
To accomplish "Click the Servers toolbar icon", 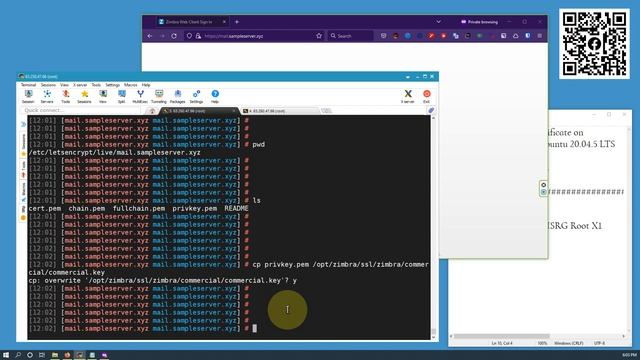I will click(47, 97).
